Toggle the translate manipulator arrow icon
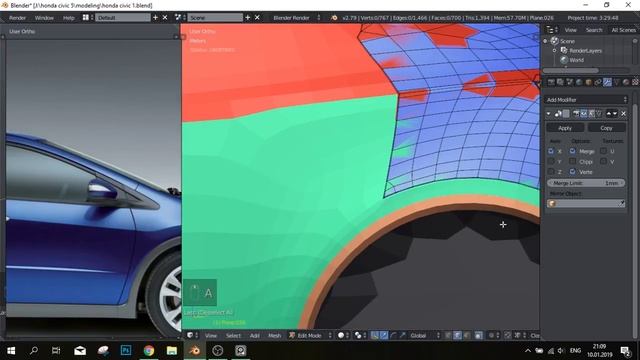 tap(384, 336)
